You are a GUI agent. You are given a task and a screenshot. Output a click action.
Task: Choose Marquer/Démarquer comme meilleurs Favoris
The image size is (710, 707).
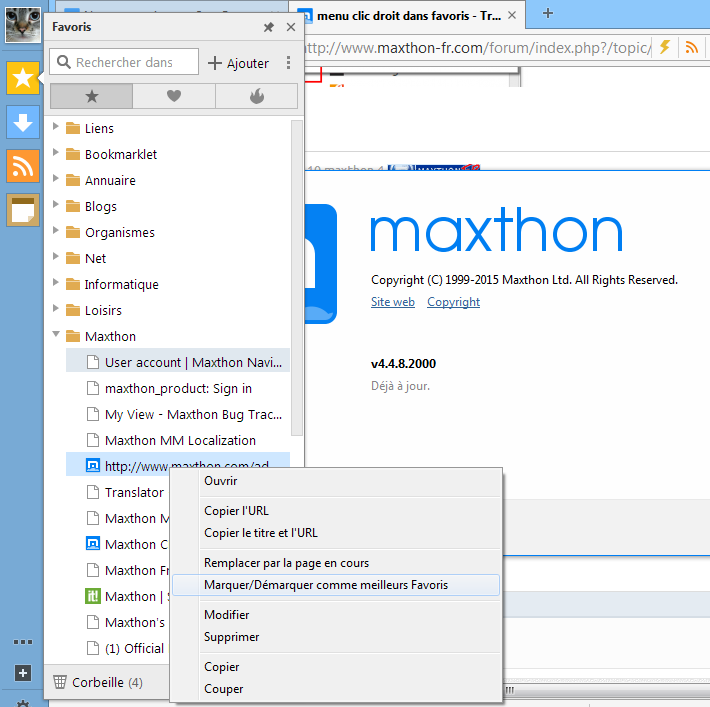point(336,585)
